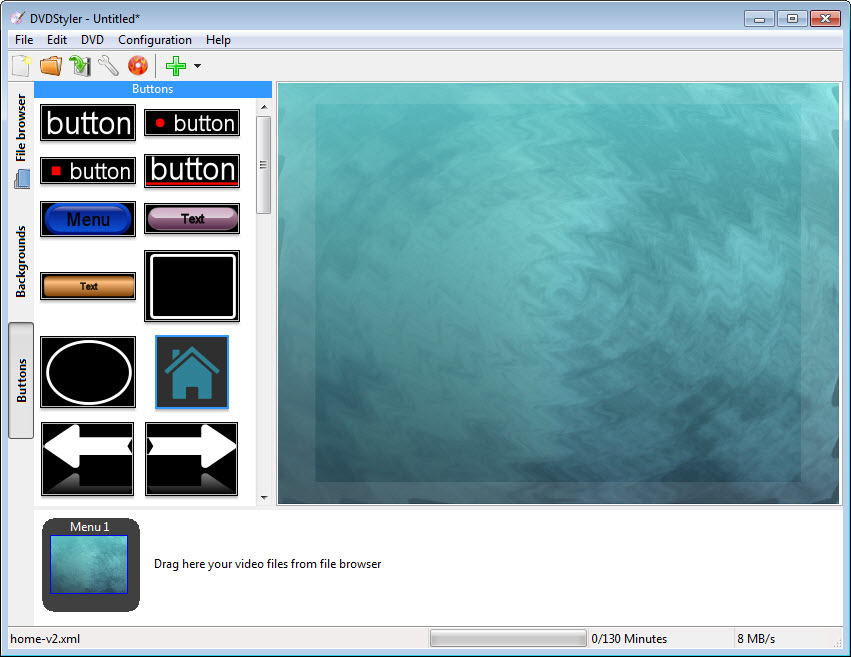Viewport: 851px width, 657px height.
Task: Click the buttons list scrollbar thumb
Action: coord(264,165)
